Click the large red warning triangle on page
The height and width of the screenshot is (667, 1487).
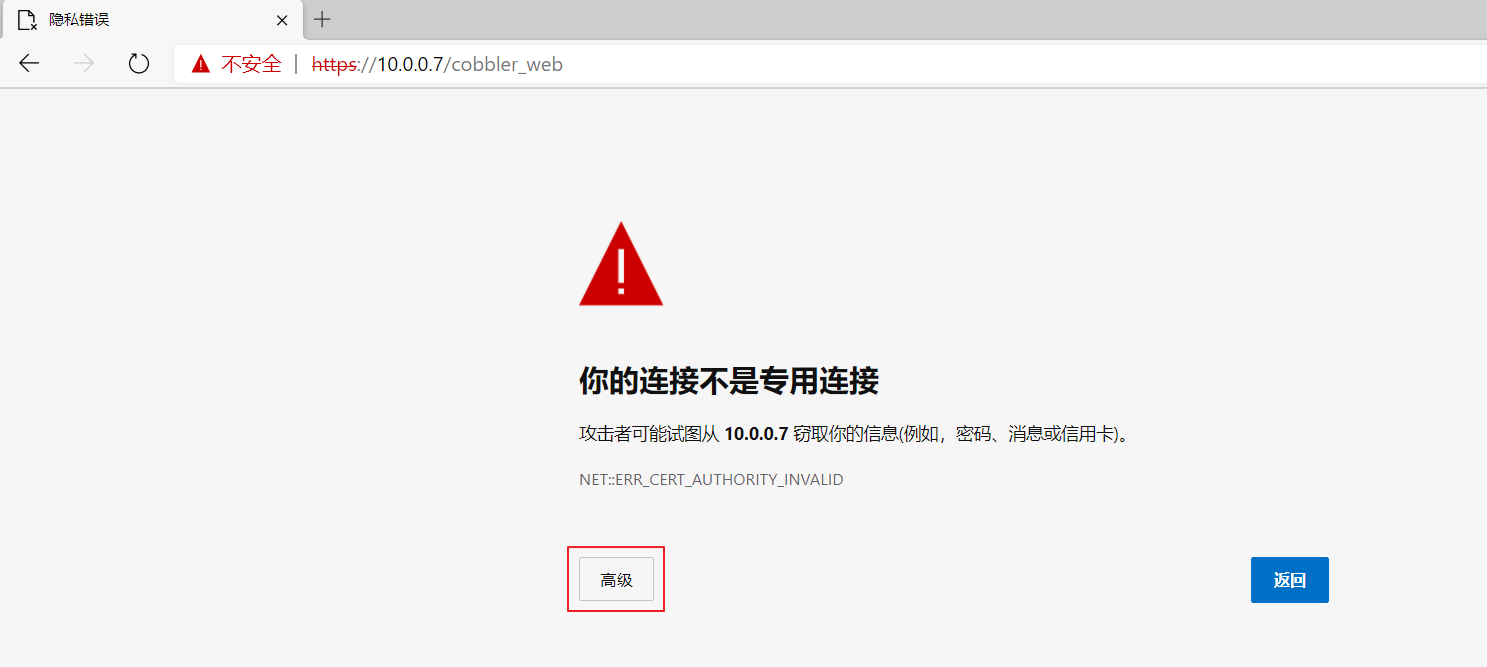tap(621, 264)
